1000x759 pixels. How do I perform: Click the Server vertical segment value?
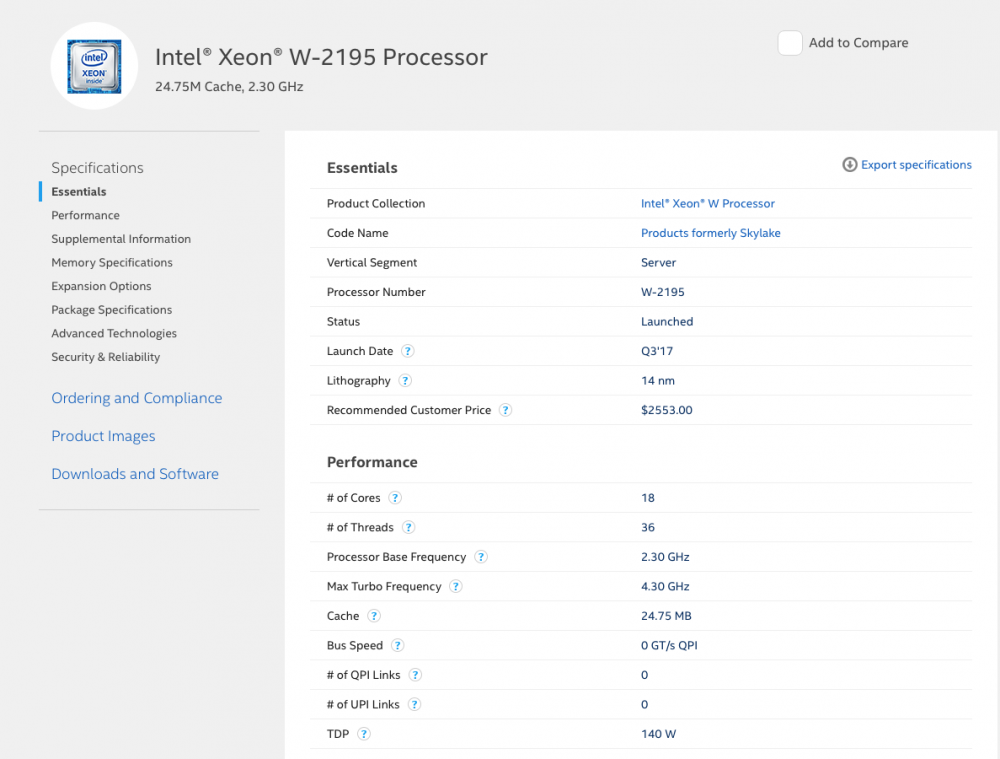[x=658, y=262]
